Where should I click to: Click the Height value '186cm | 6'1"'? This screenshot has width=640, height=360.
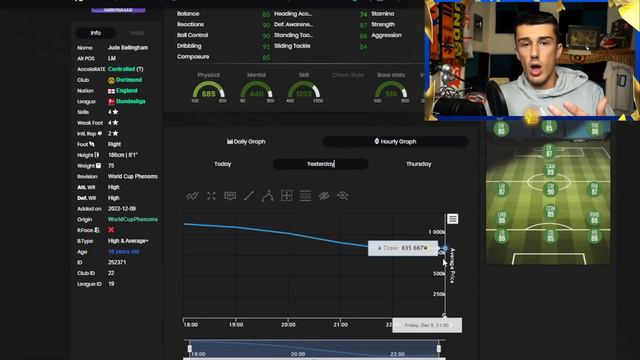point(122,155)
